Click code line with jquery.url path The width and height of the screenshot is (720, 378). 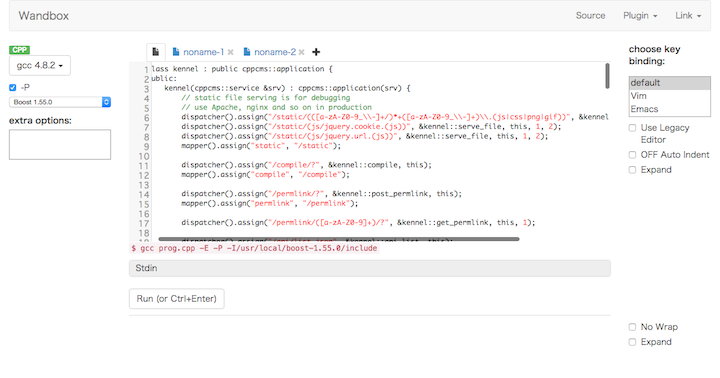click(365, 136)
